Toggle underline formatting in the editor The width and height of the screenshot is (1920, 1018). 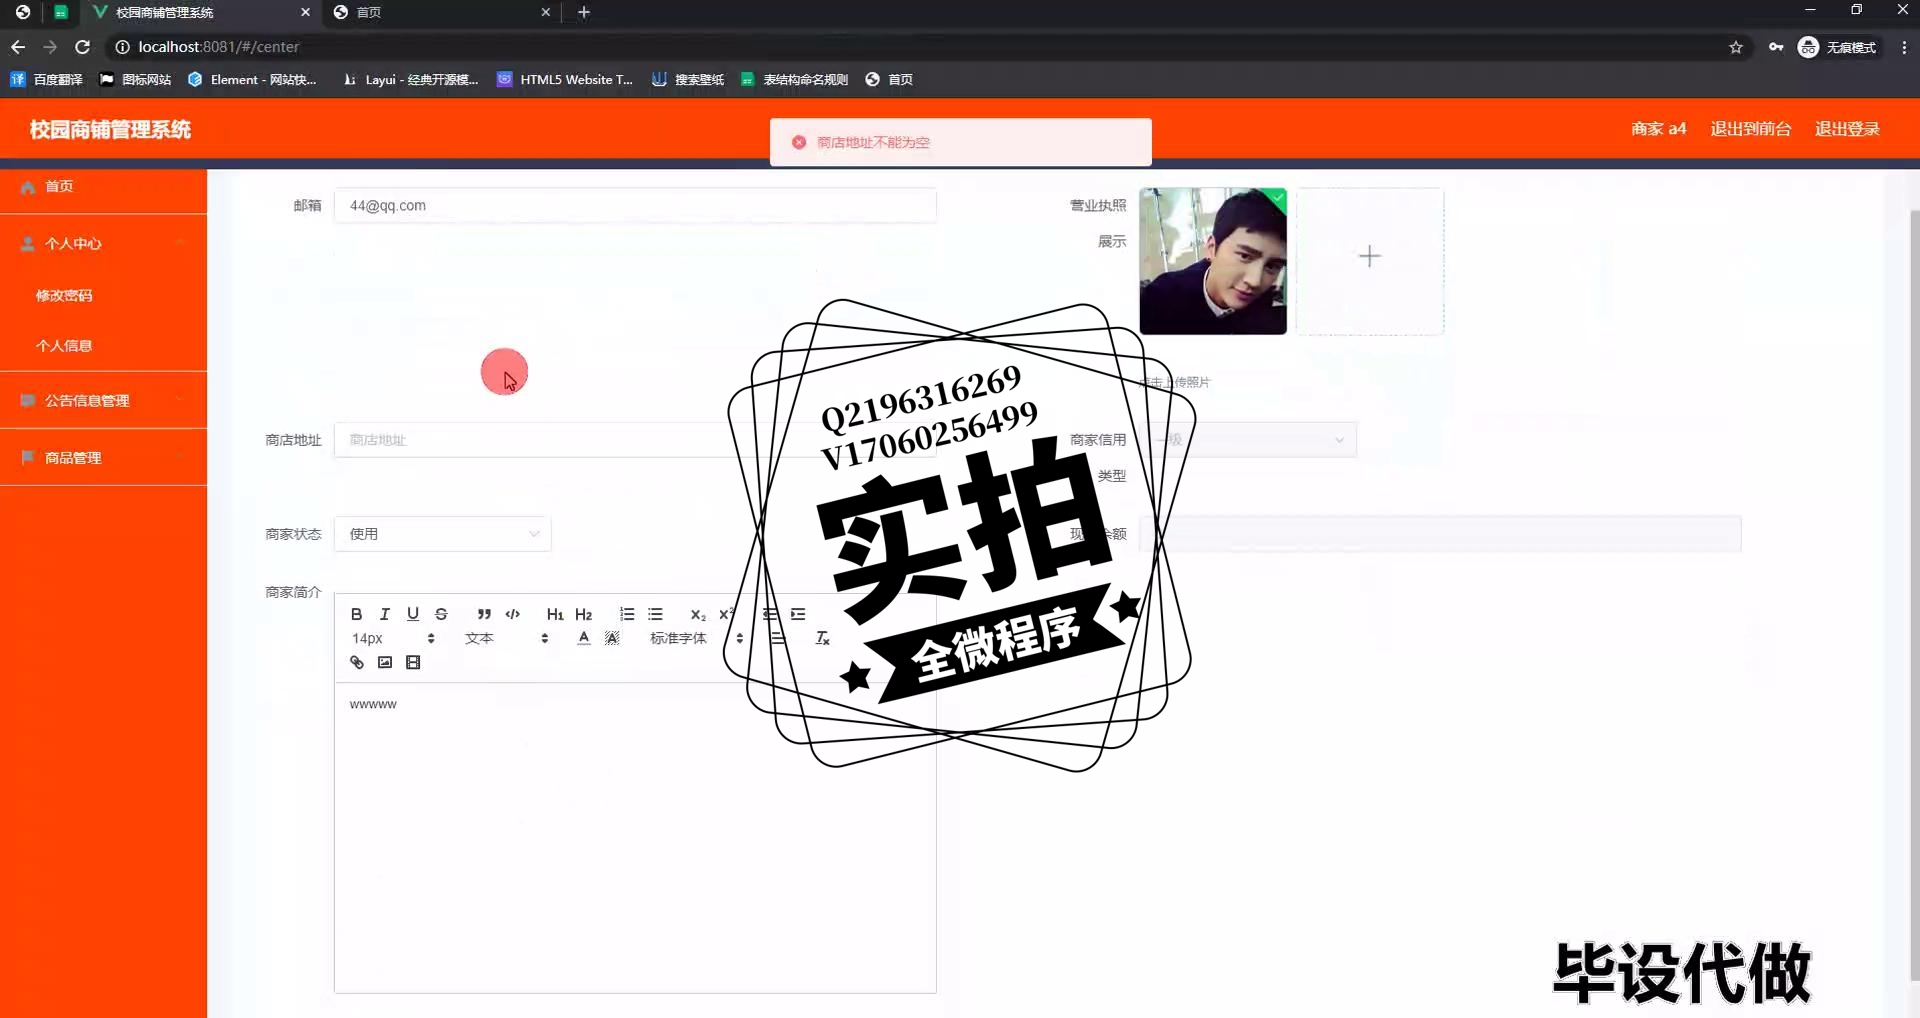click(x=412, y=614)
